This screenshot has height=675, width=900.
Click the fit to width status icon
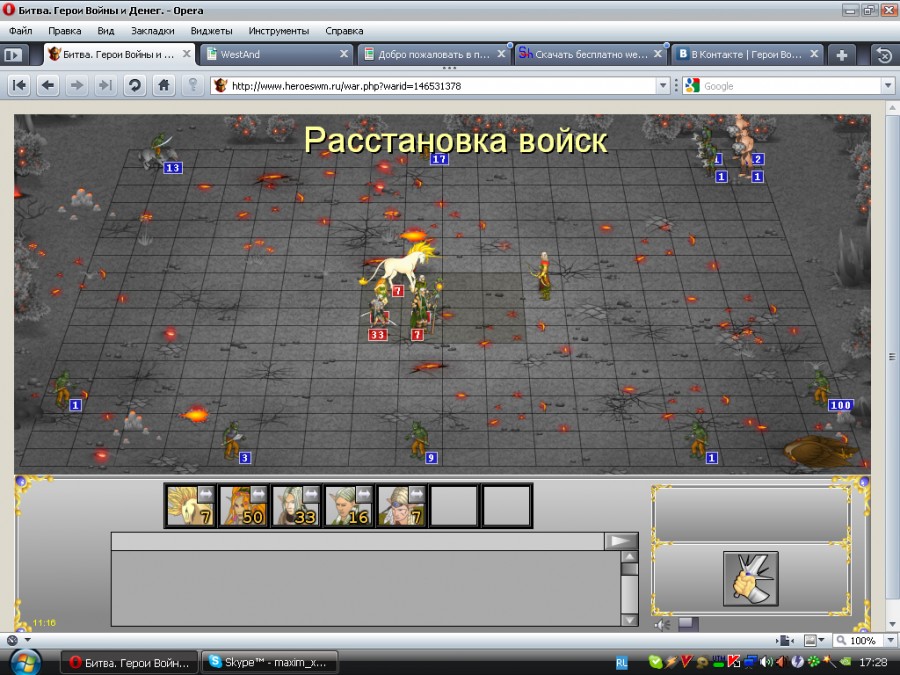(x=785, y=640)
